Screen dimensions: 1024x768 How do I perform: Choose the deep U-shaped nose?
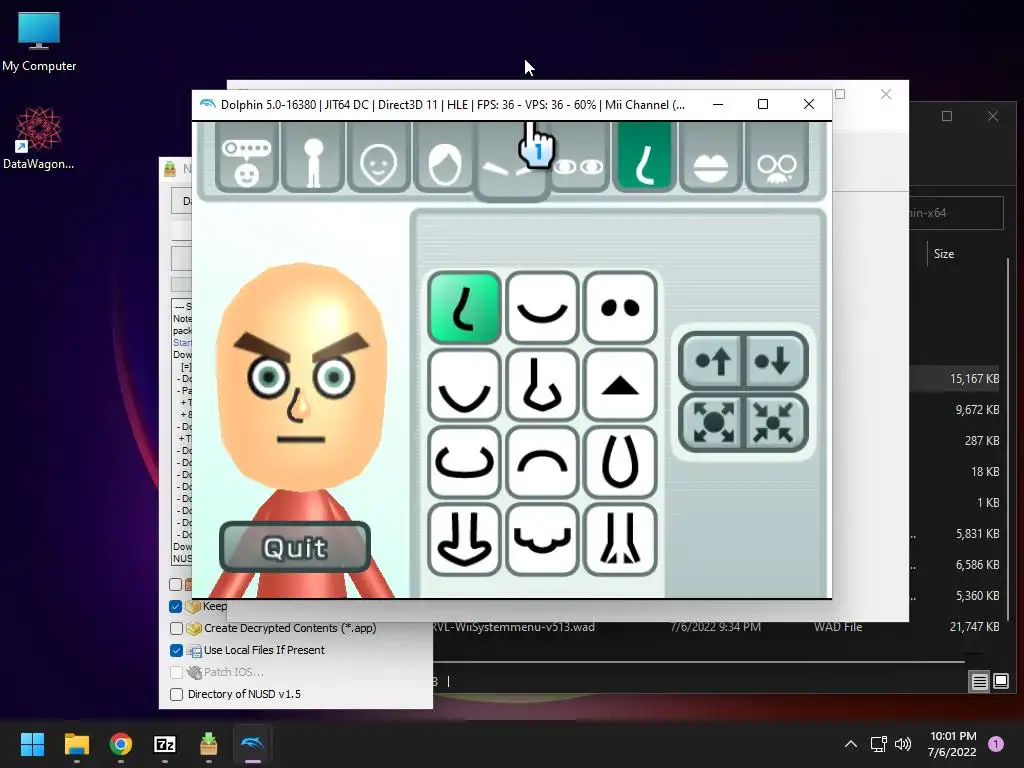click(464, 385)
